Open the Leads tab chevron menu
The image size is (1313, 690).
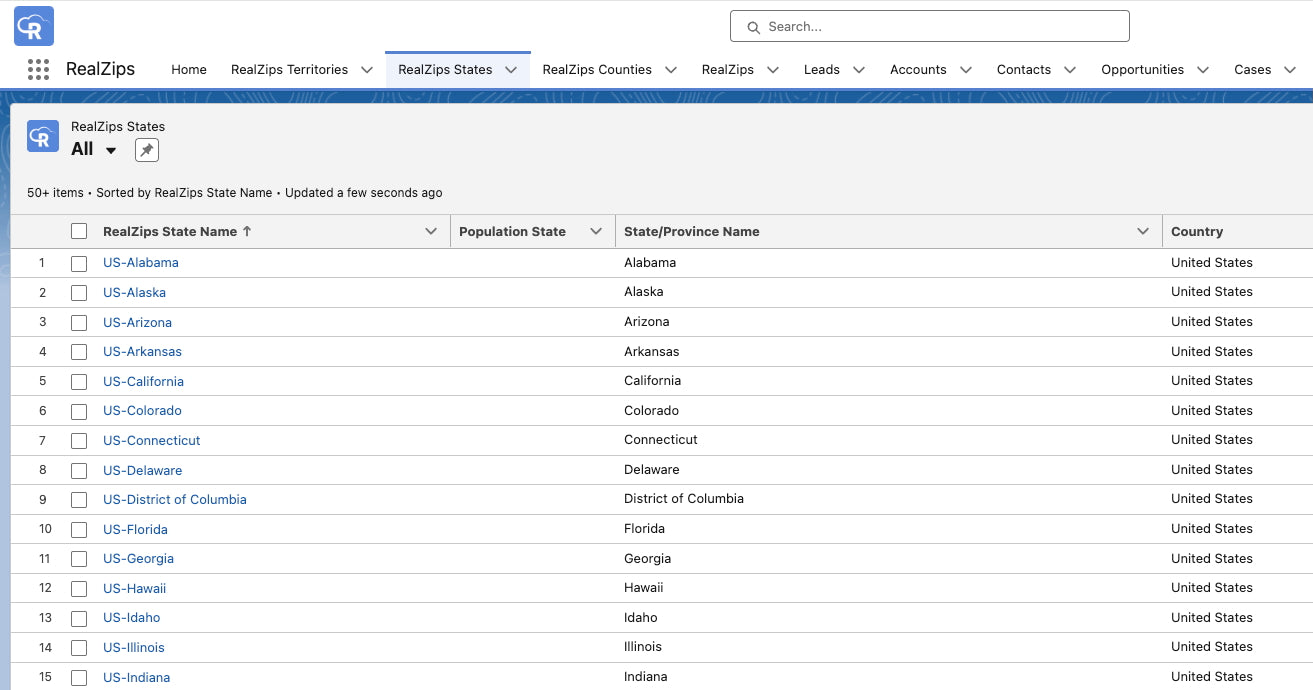pyautogui.click(x=859, y=70)
